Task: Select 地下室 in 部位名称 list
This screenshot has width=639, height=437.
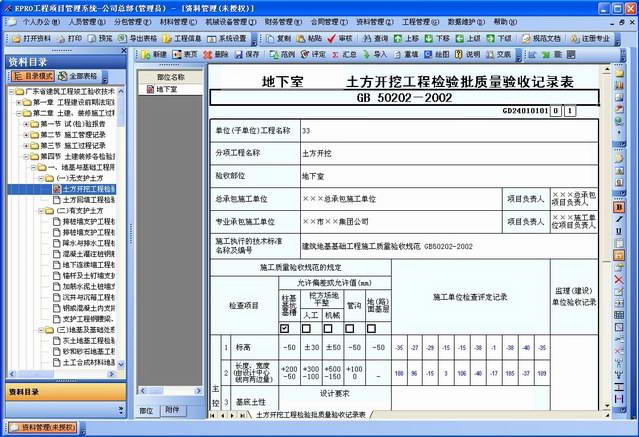Action: click(167, 89)
